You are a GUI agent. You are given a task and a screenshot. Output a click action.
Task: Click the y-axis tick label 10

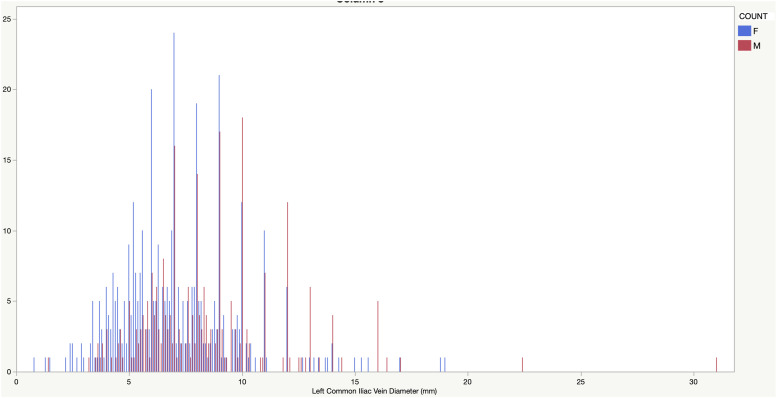coord(7,230)
